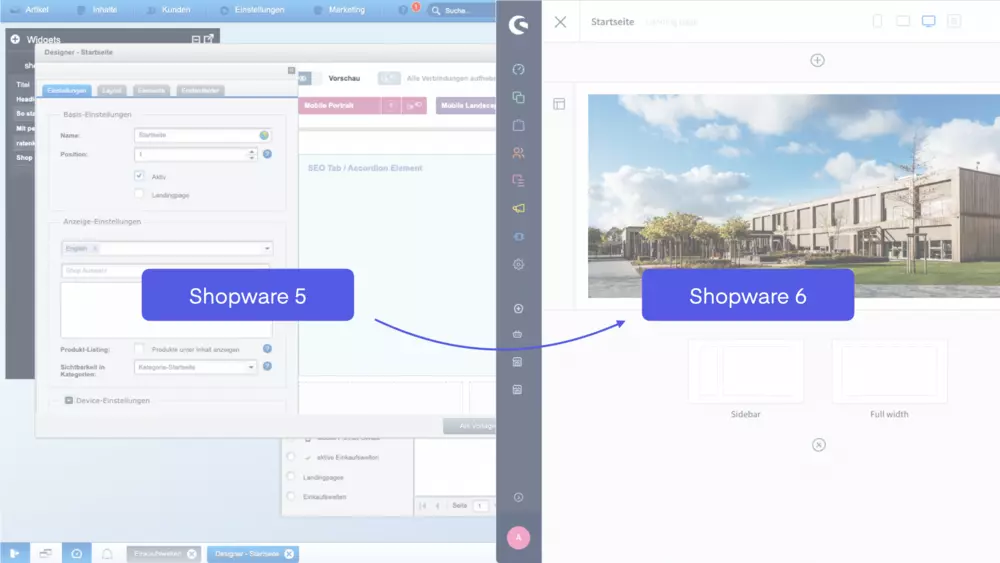
Task: Open the Shopware 6 dashboard icon in sidebar
Action: coord(518,69)
